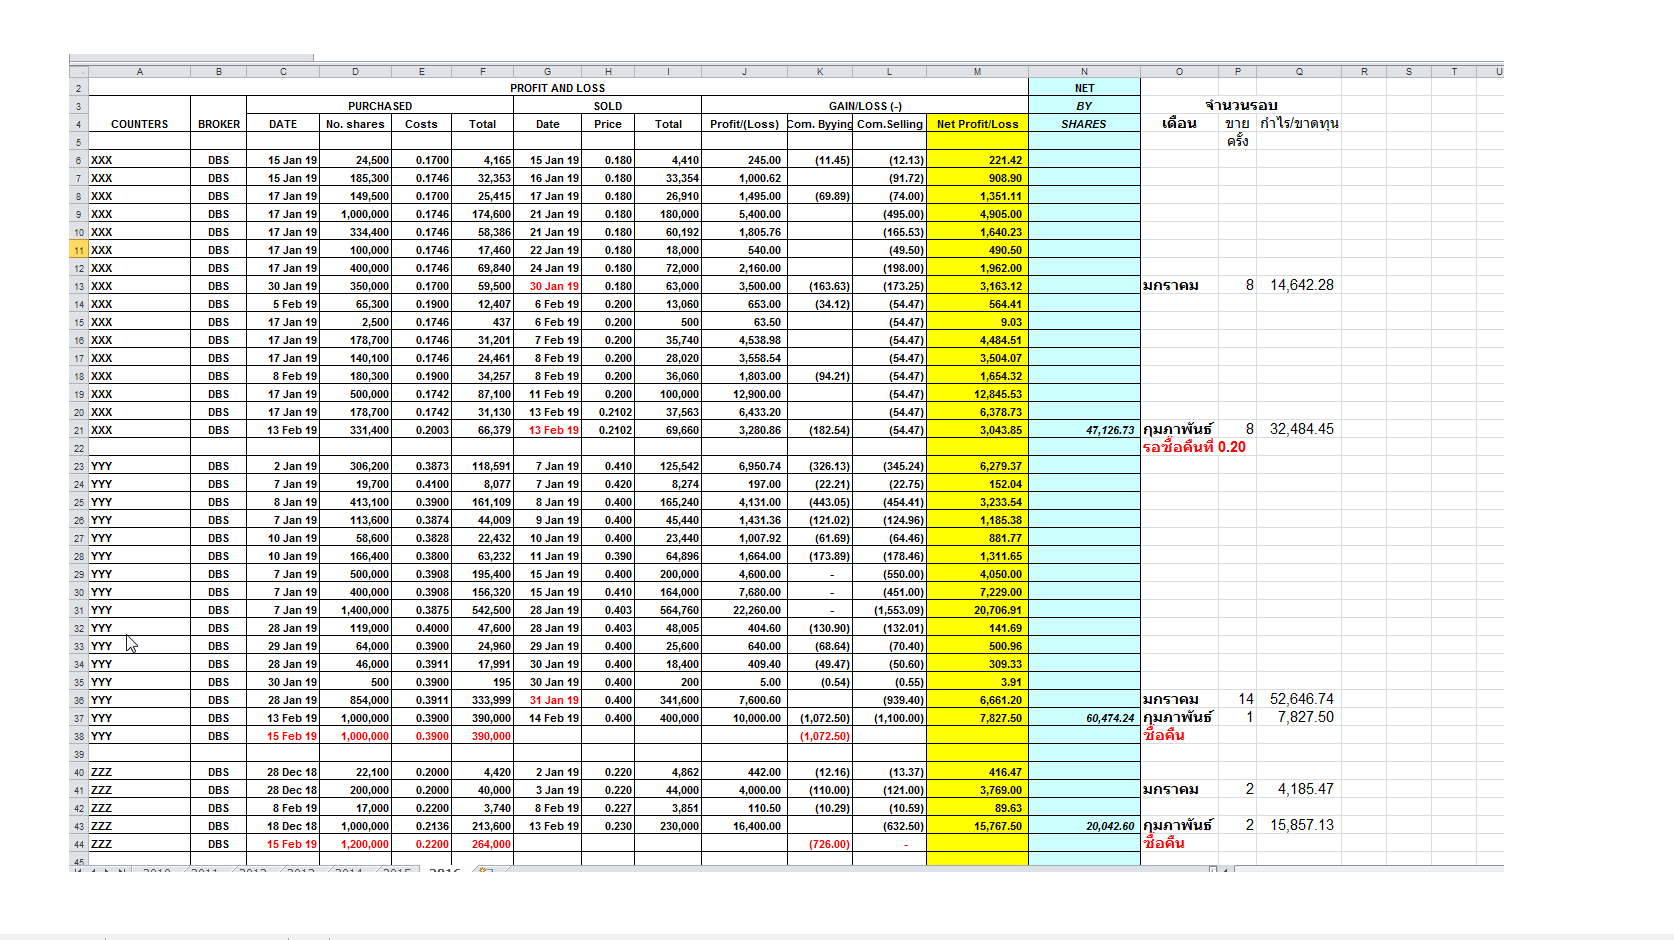Click the Com.Selling column label
The height and width of the screenshot is (940, 1674).
click(890, 124)
